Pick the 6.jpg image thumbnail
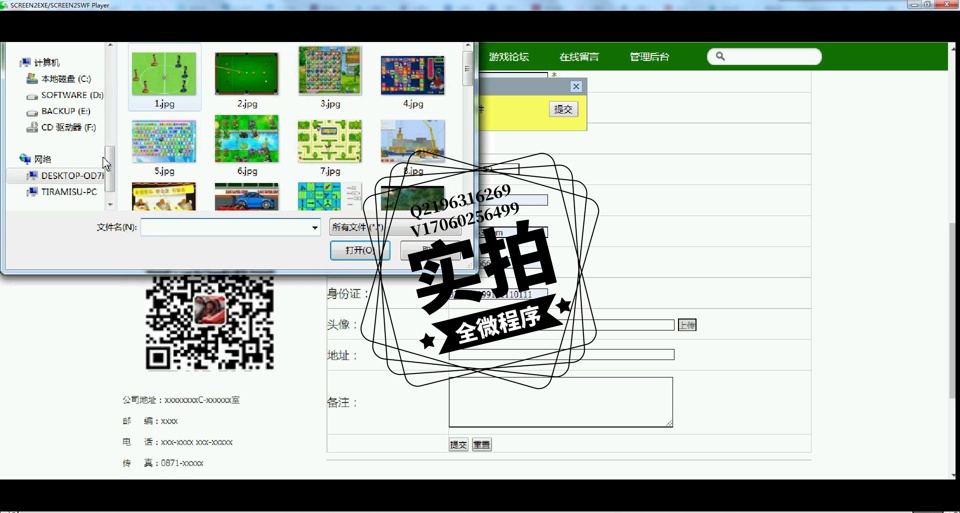The width and height of the screenshot is (960, 513). [247, 140]
